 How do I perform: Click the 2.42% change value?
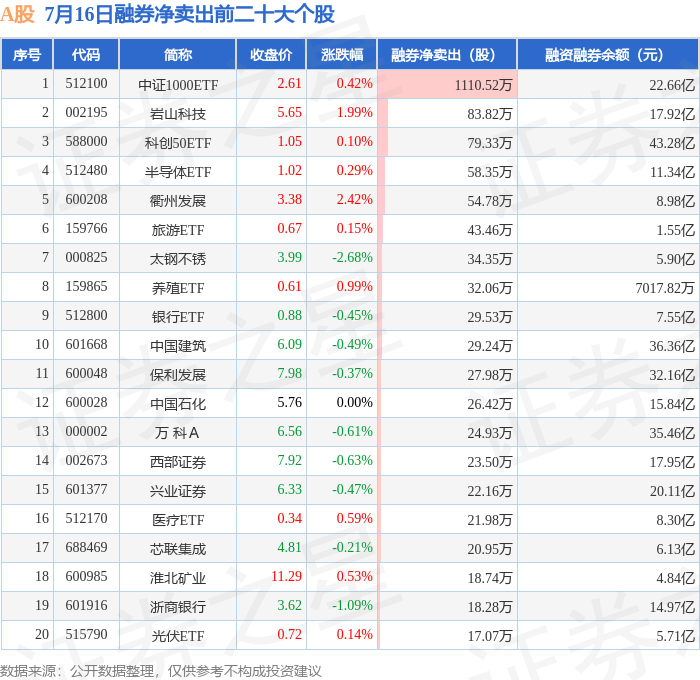pos(354,199)
